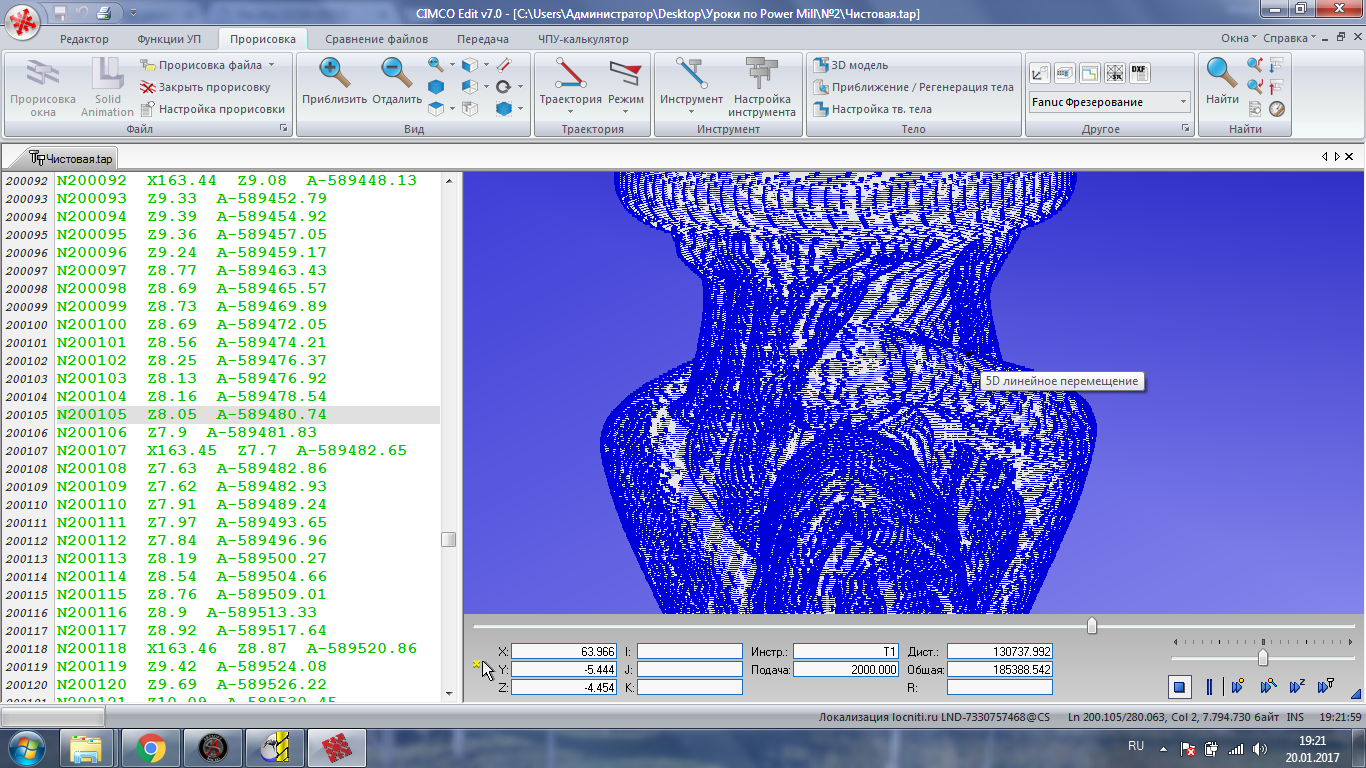This screenshot has height=768, width=1366.
Task: Click the X coordinate field
Action: (x=564, y=651)
